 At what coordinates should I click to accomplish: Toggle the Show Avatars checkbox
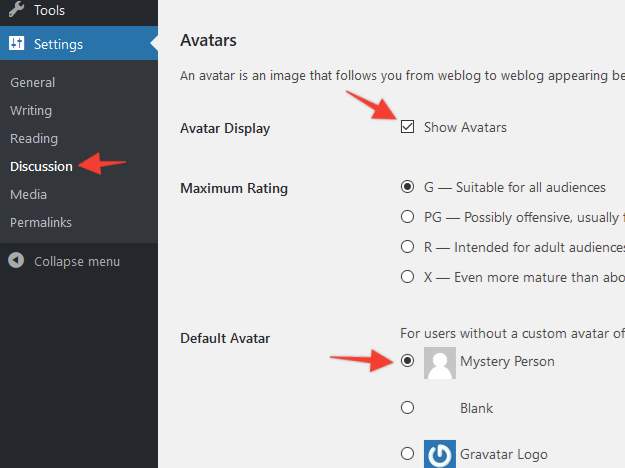tap(407, 127)
